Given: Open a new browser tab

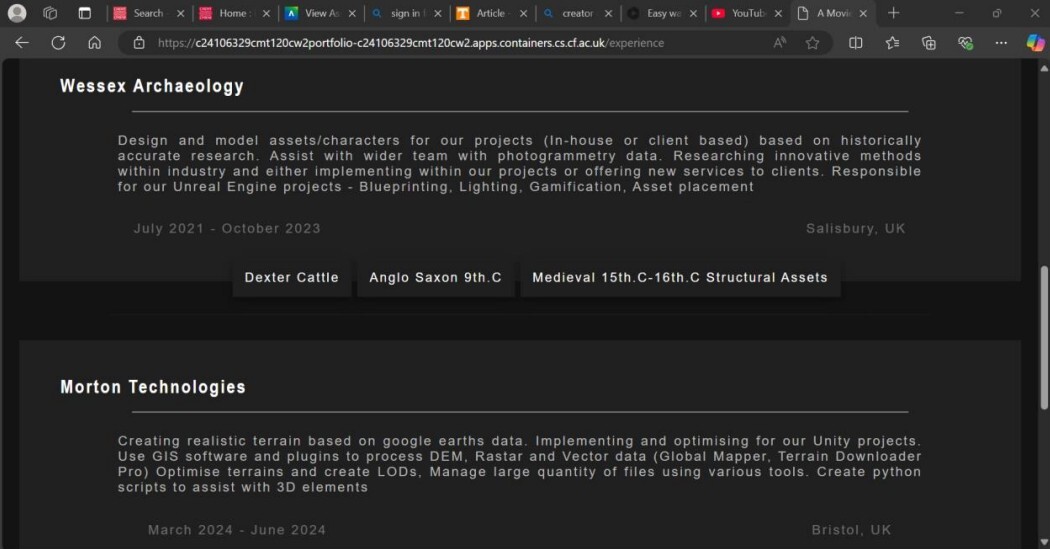Looking at the screenshot, I should click(893, 13).
